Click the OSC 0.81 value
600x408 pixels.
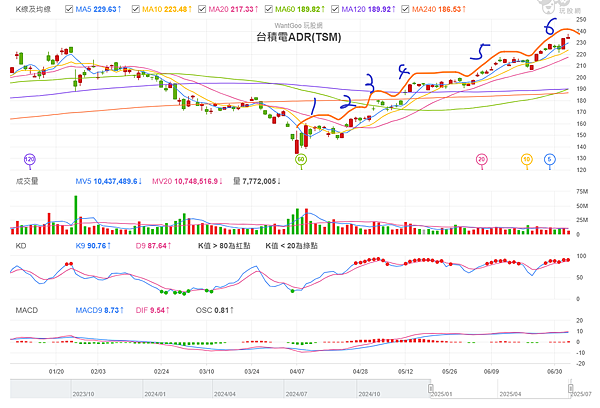215,310
